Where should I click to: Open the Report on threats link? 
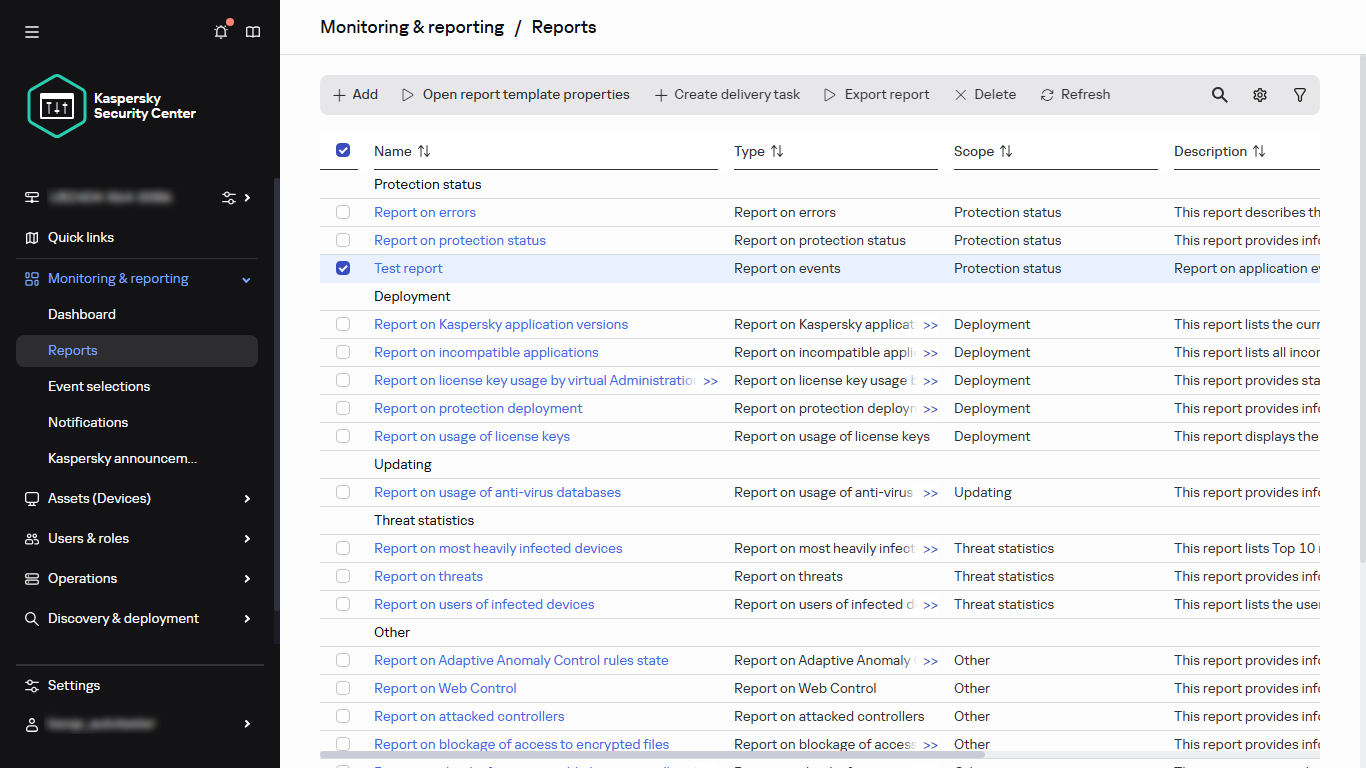click(x=428, y=576)
